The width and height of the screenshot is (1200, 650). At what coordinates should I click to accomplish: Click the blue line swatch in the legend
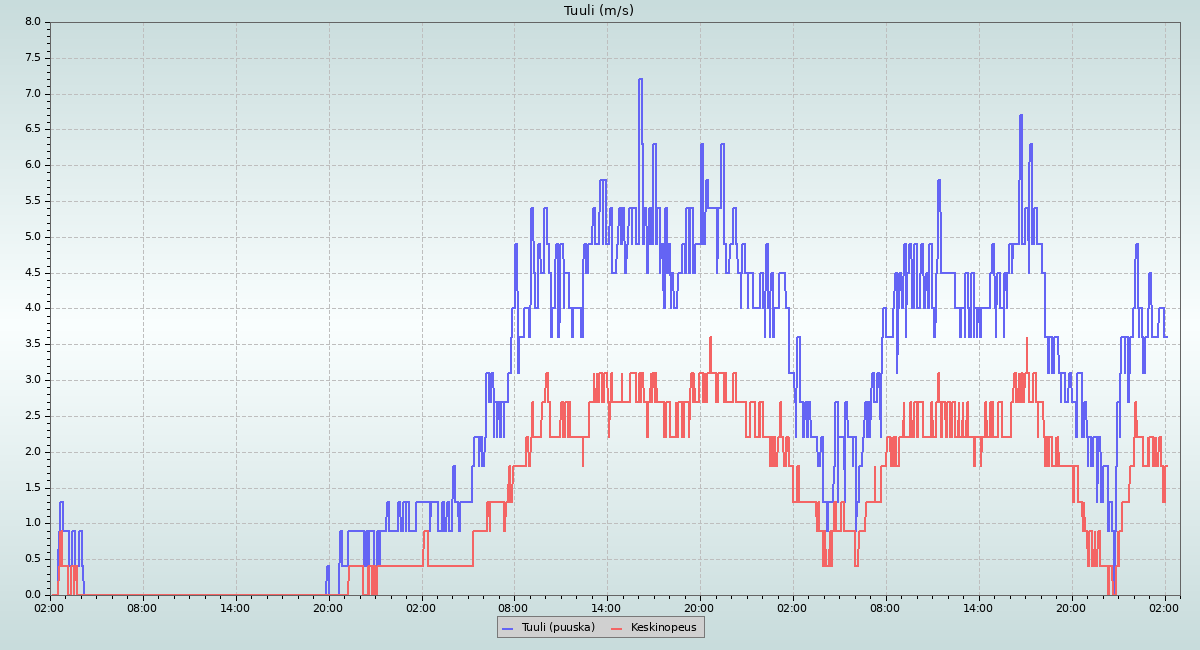[508, 628]
